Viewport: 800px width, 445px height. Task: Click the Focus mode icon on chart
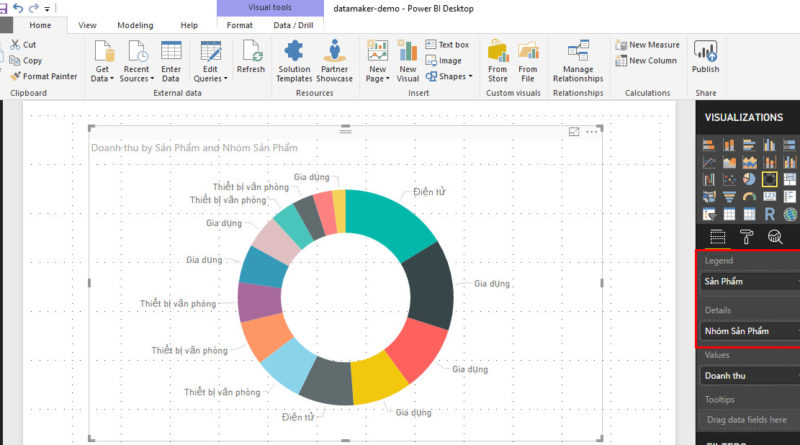click(574, 132)
